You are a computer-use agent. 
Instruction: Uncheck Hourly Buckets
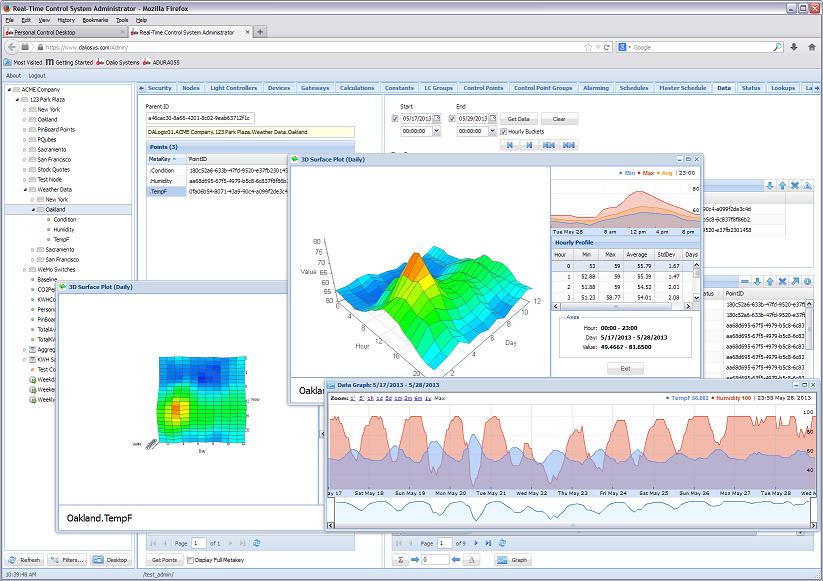[503, 132]
